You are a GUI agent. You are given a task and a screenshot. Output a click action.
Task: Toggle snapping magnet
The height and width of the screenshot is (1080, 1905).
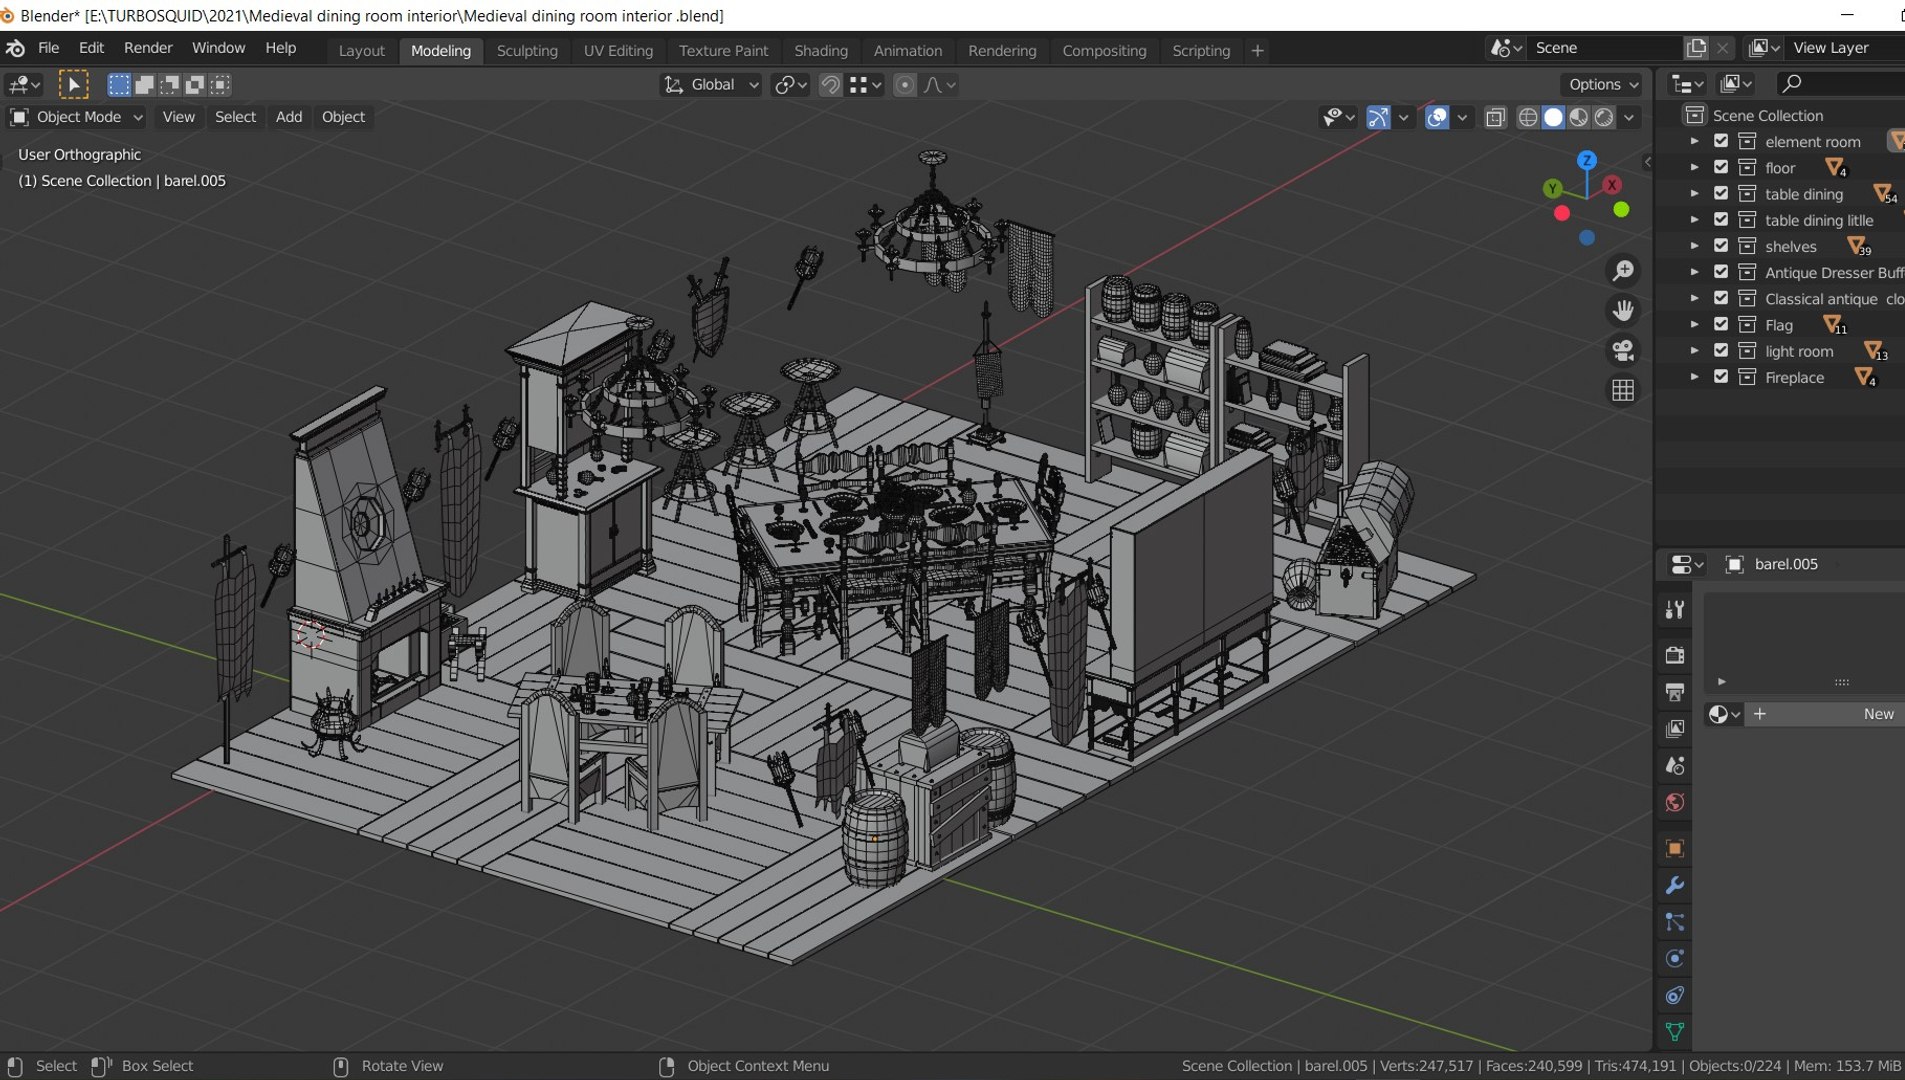pos(830,85)
